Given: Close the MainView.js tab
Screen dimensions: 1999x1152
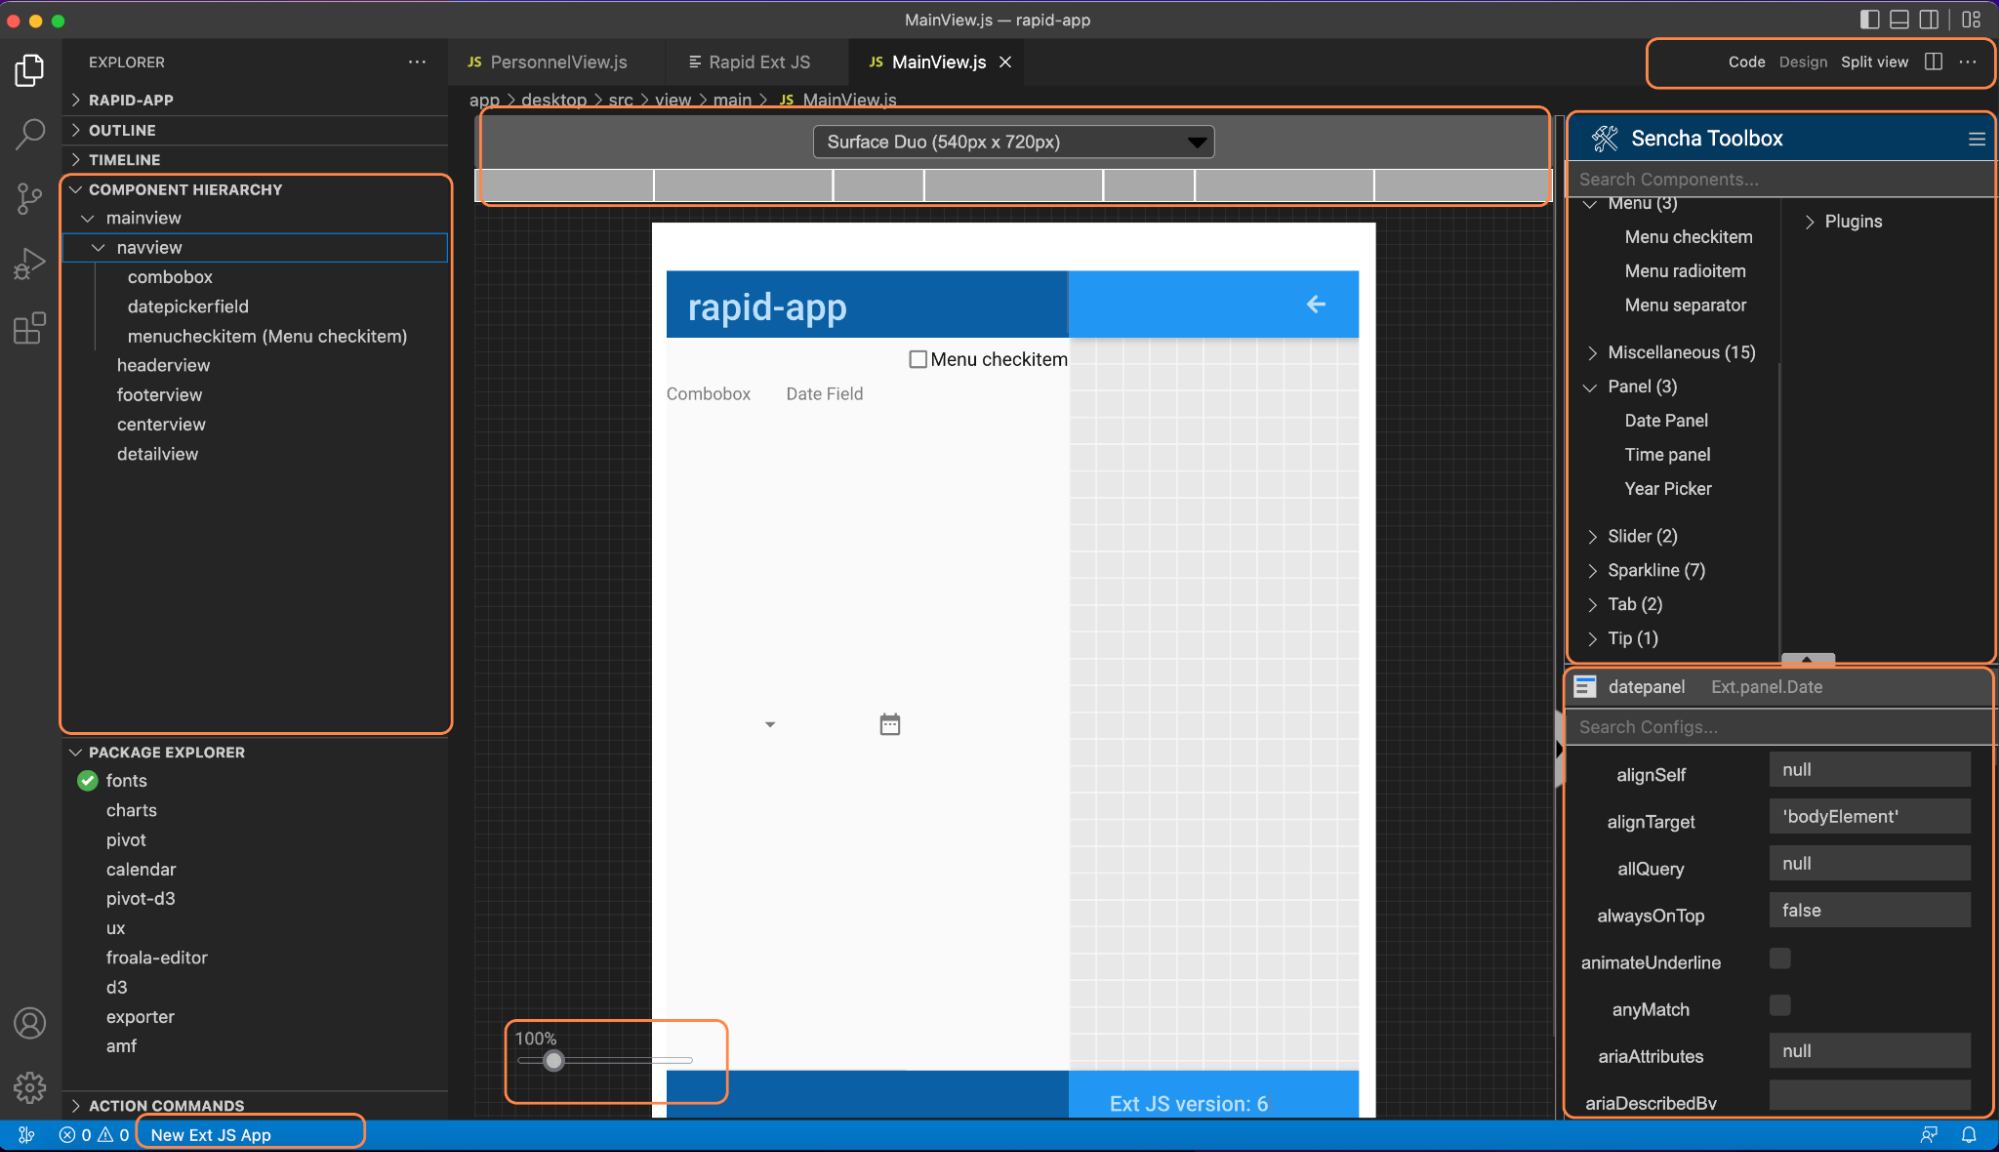Looking at the screenshot, I should coord(1005,62).
